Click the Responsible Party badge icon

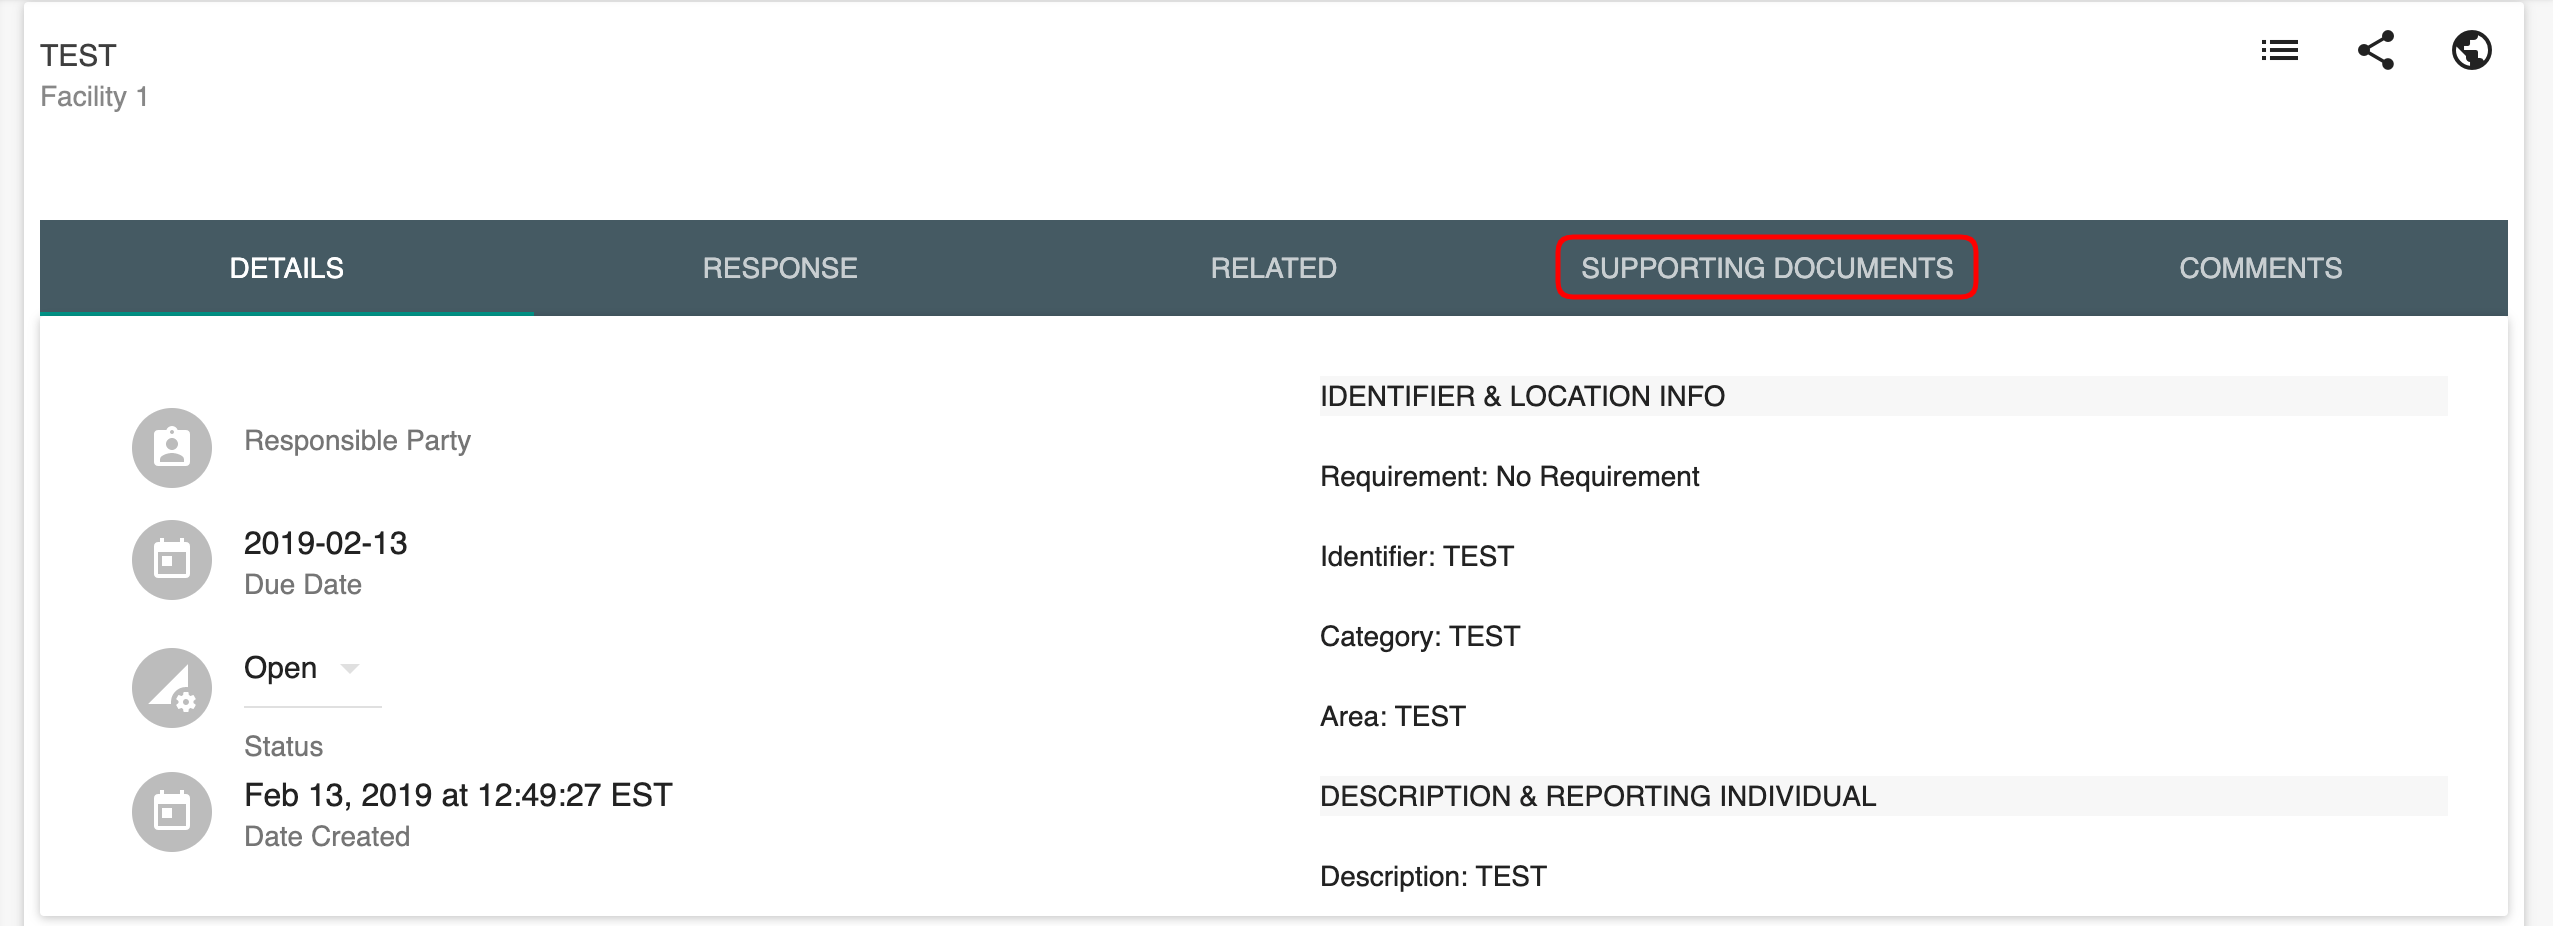(172, 448)
